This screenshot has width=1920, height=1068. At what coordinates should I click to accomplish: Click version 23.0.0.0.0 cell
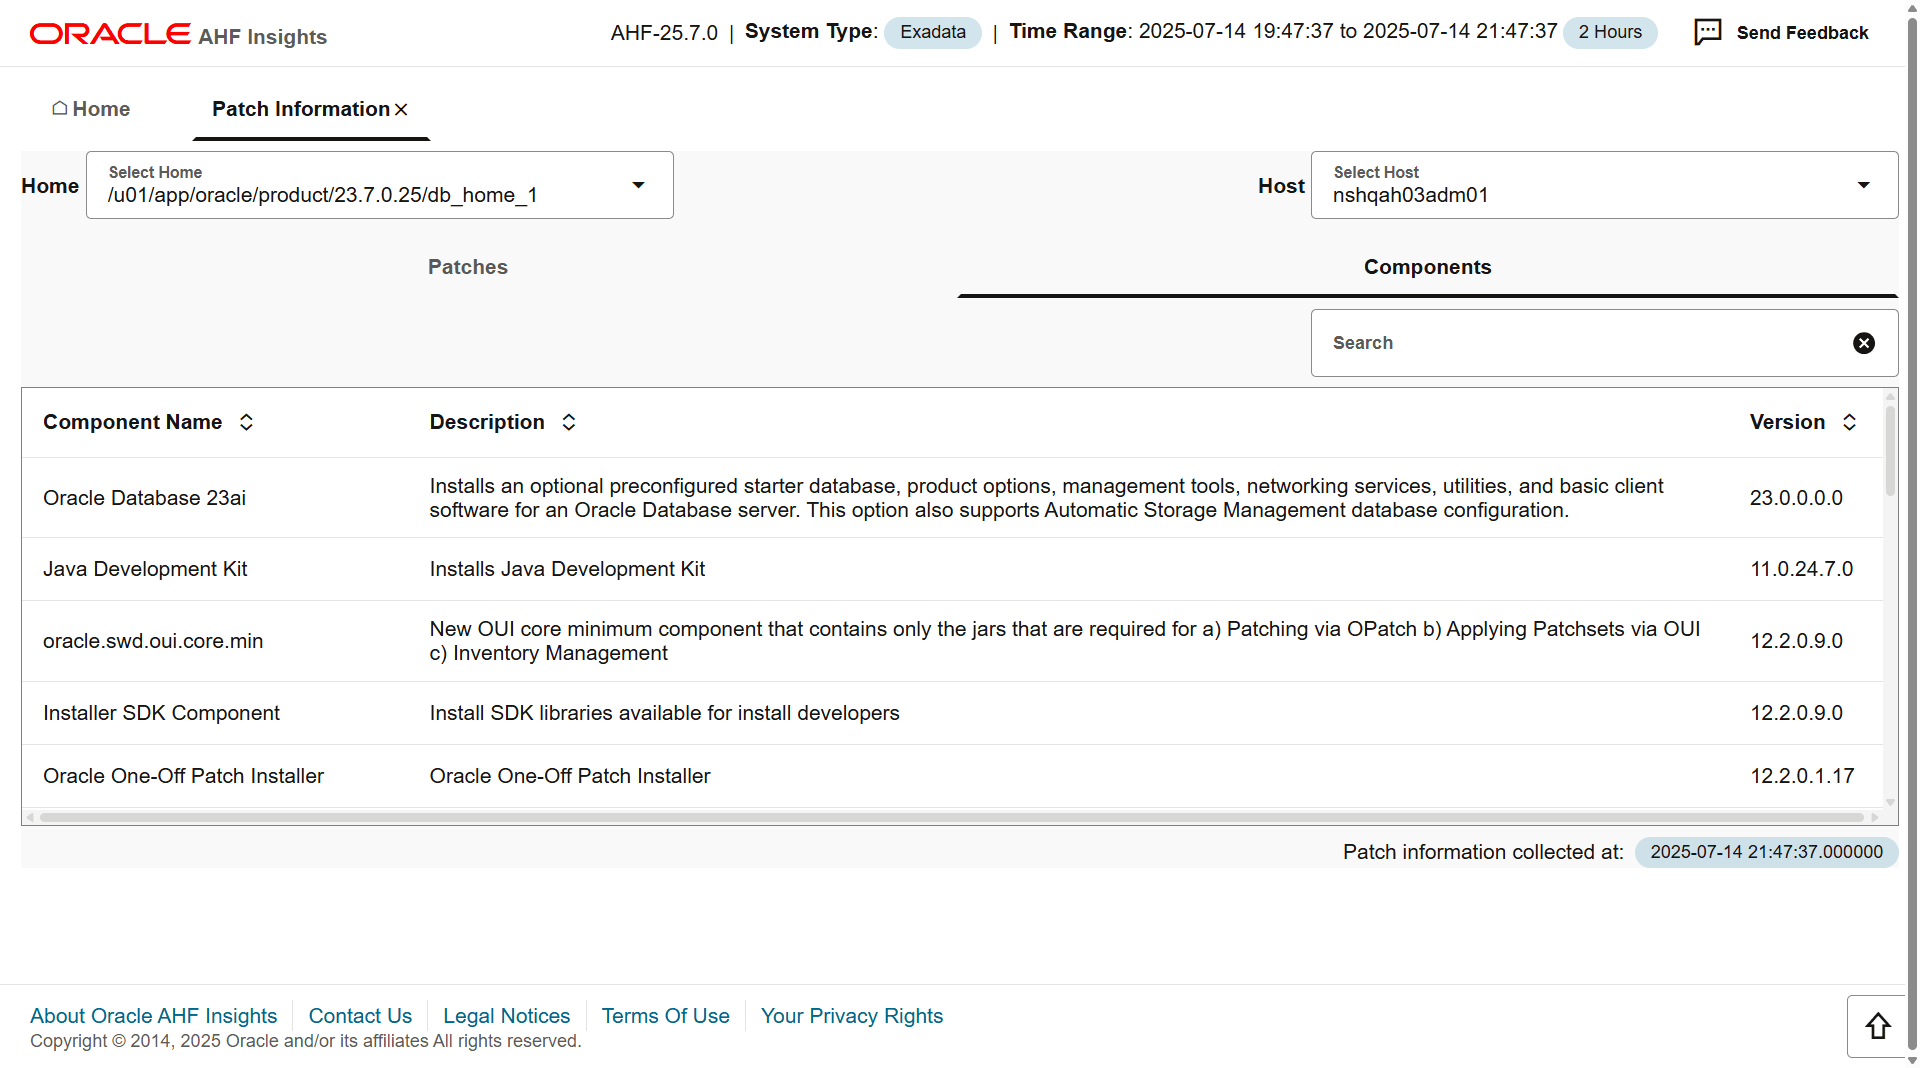1796,498
